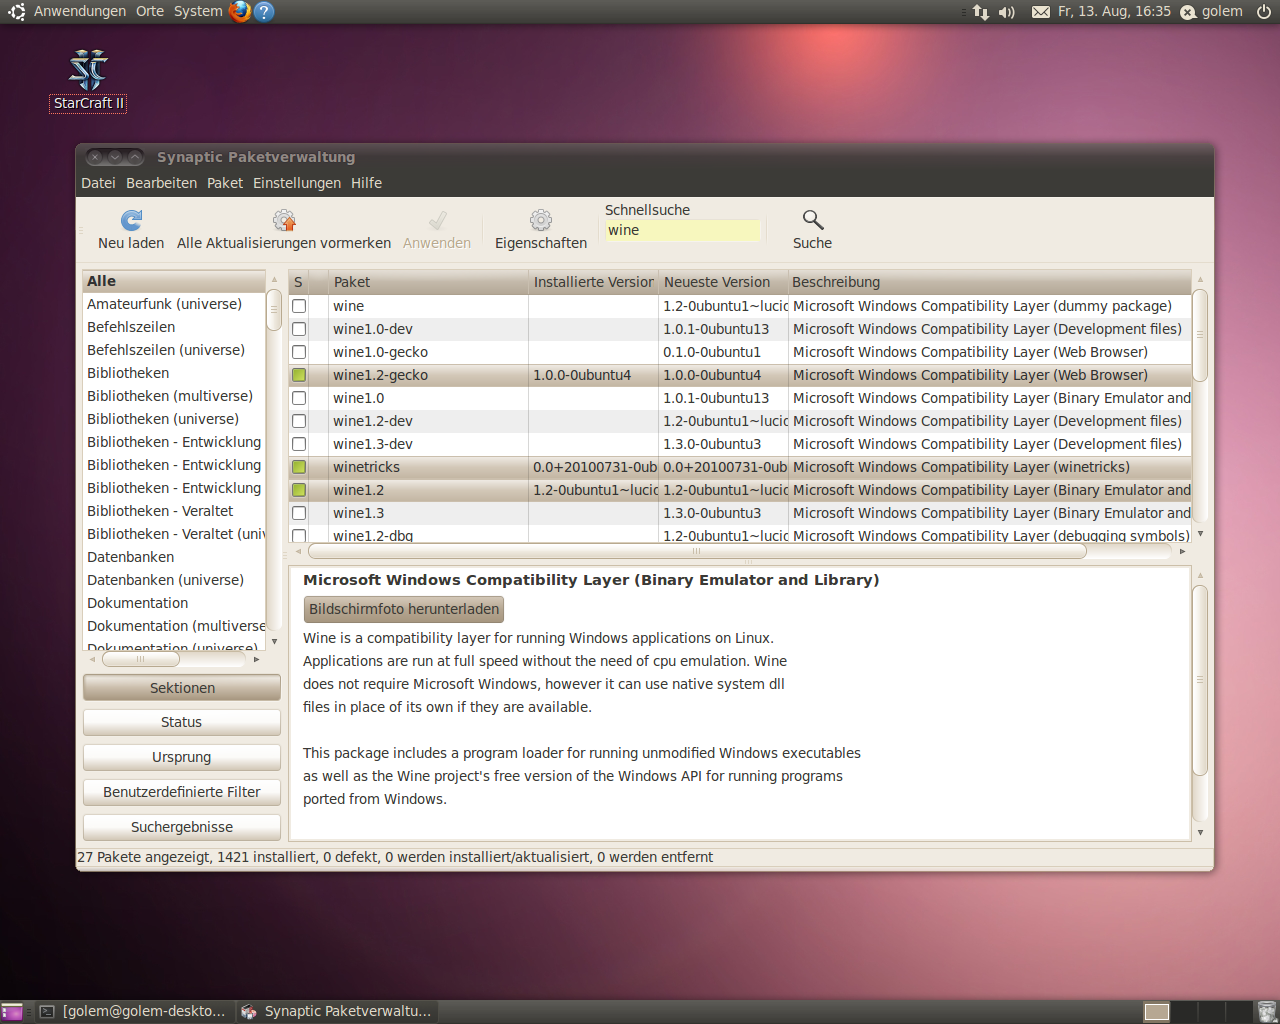1280x1024 pixels.
Task: Click the description pane vertical scrollbar
Action: 1200,680
